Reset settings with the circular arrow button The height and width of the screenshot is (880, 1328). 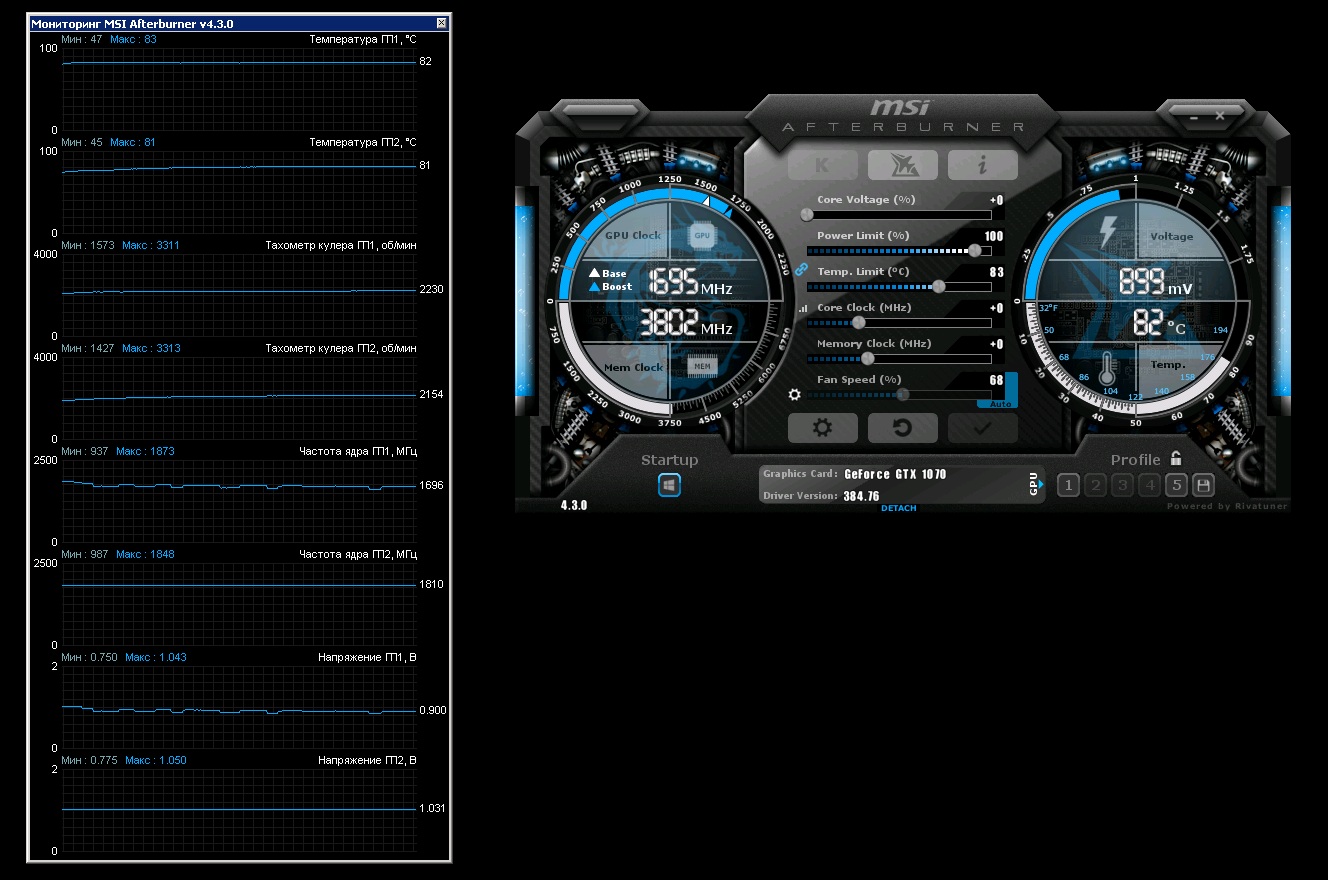[902, 428]
